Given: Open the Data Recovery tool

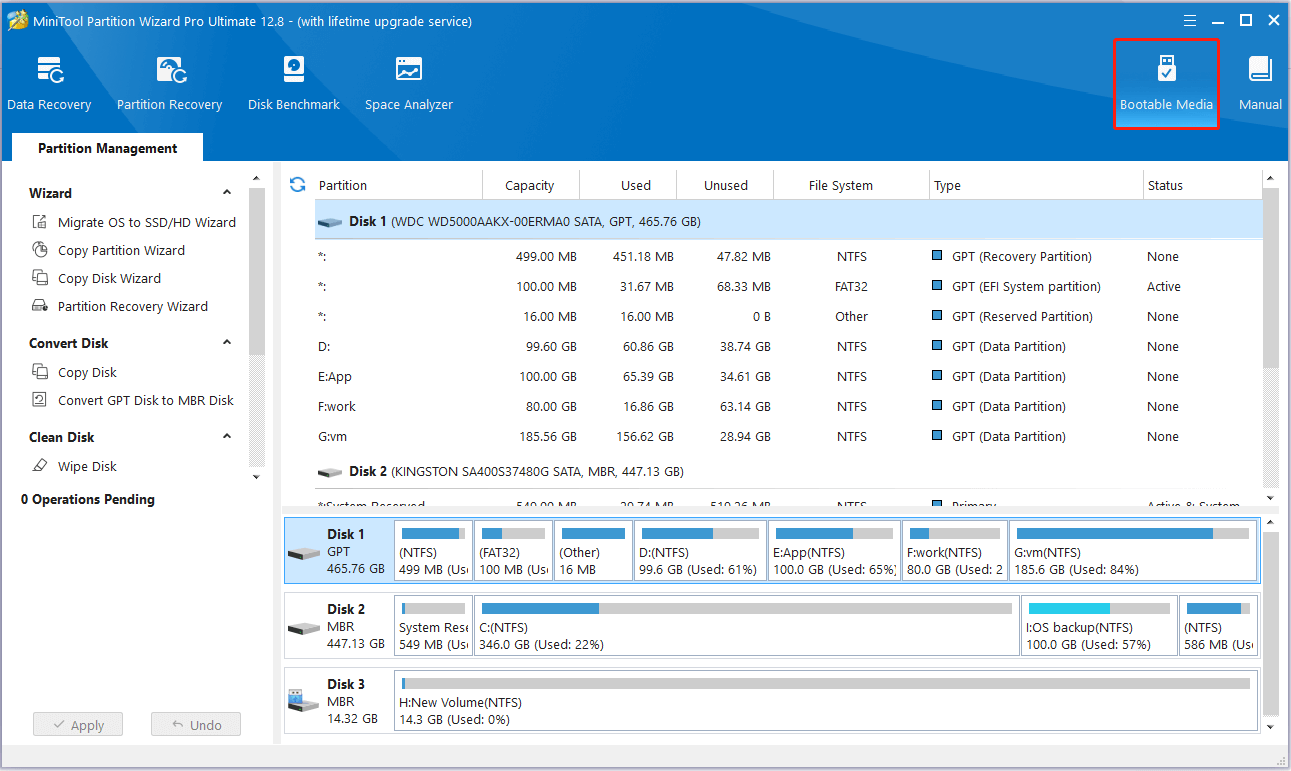Looking at the screenshot, I should click(x=49, y=80).
